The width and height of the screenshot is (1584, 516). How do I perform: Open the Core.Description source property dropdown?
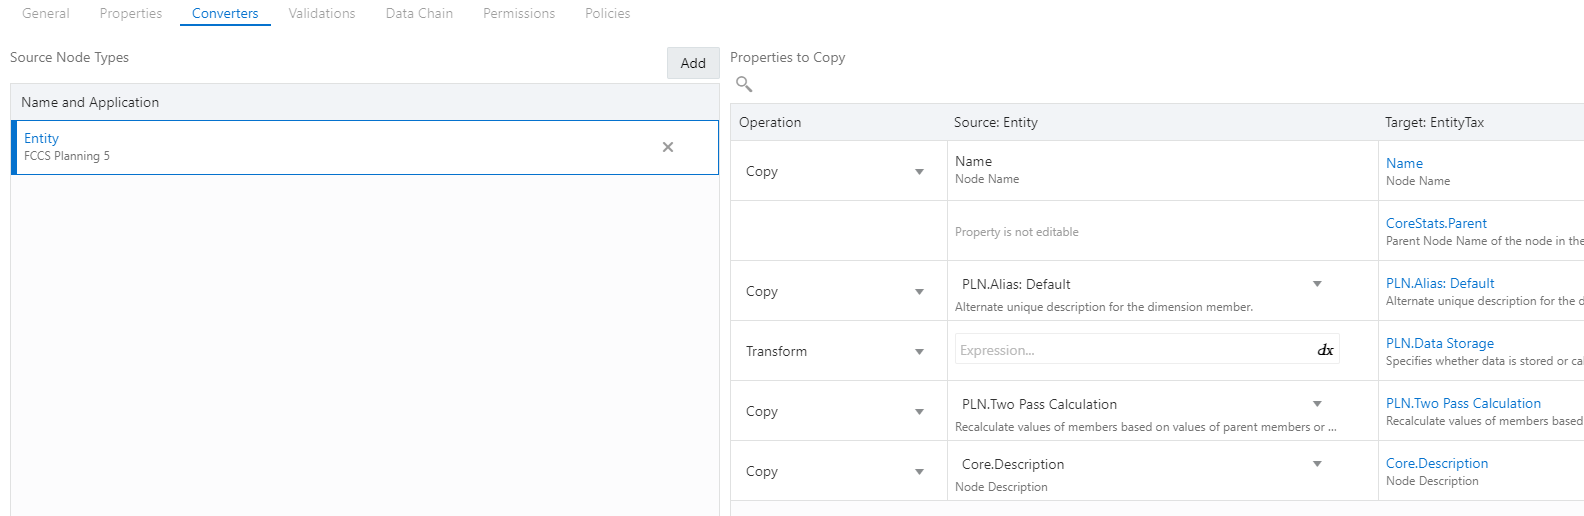[x=1317, y=464]
